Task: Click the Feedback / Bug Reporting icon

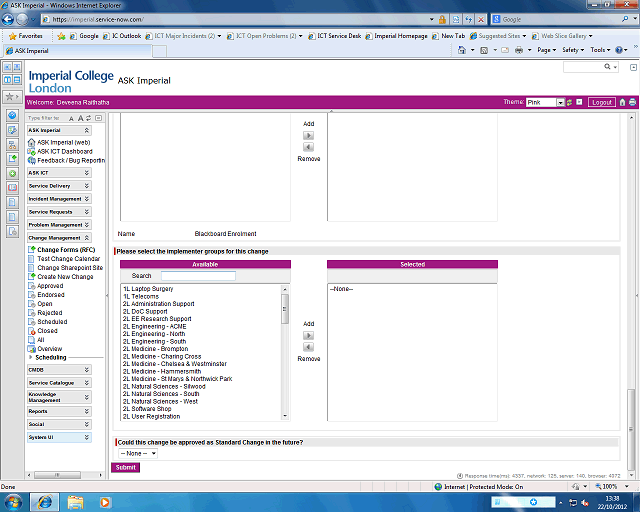Action: [32, 160]
